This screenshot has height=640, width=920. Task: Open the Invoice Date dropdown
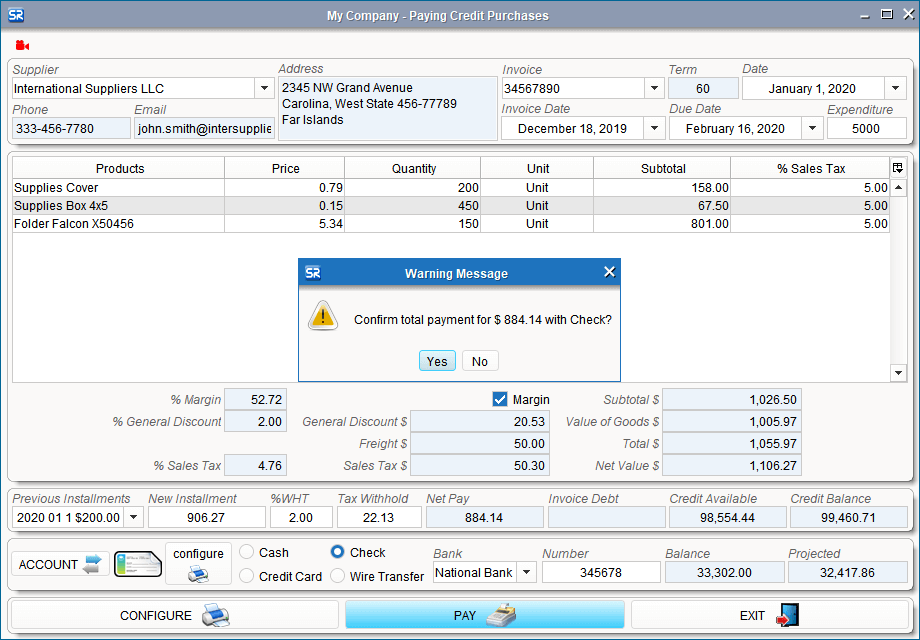[x=654, y=128]
